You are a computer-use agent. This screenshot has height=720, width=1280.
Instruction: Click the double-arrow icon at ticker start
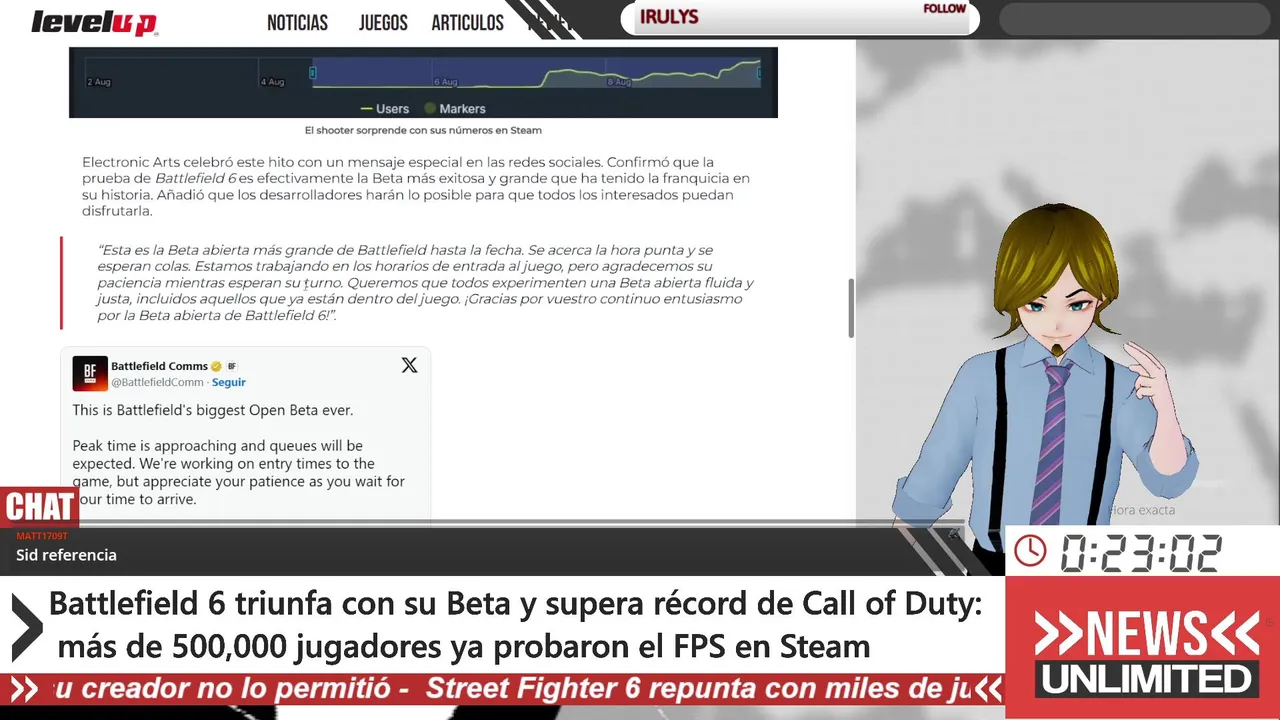[x=24, y=689]
